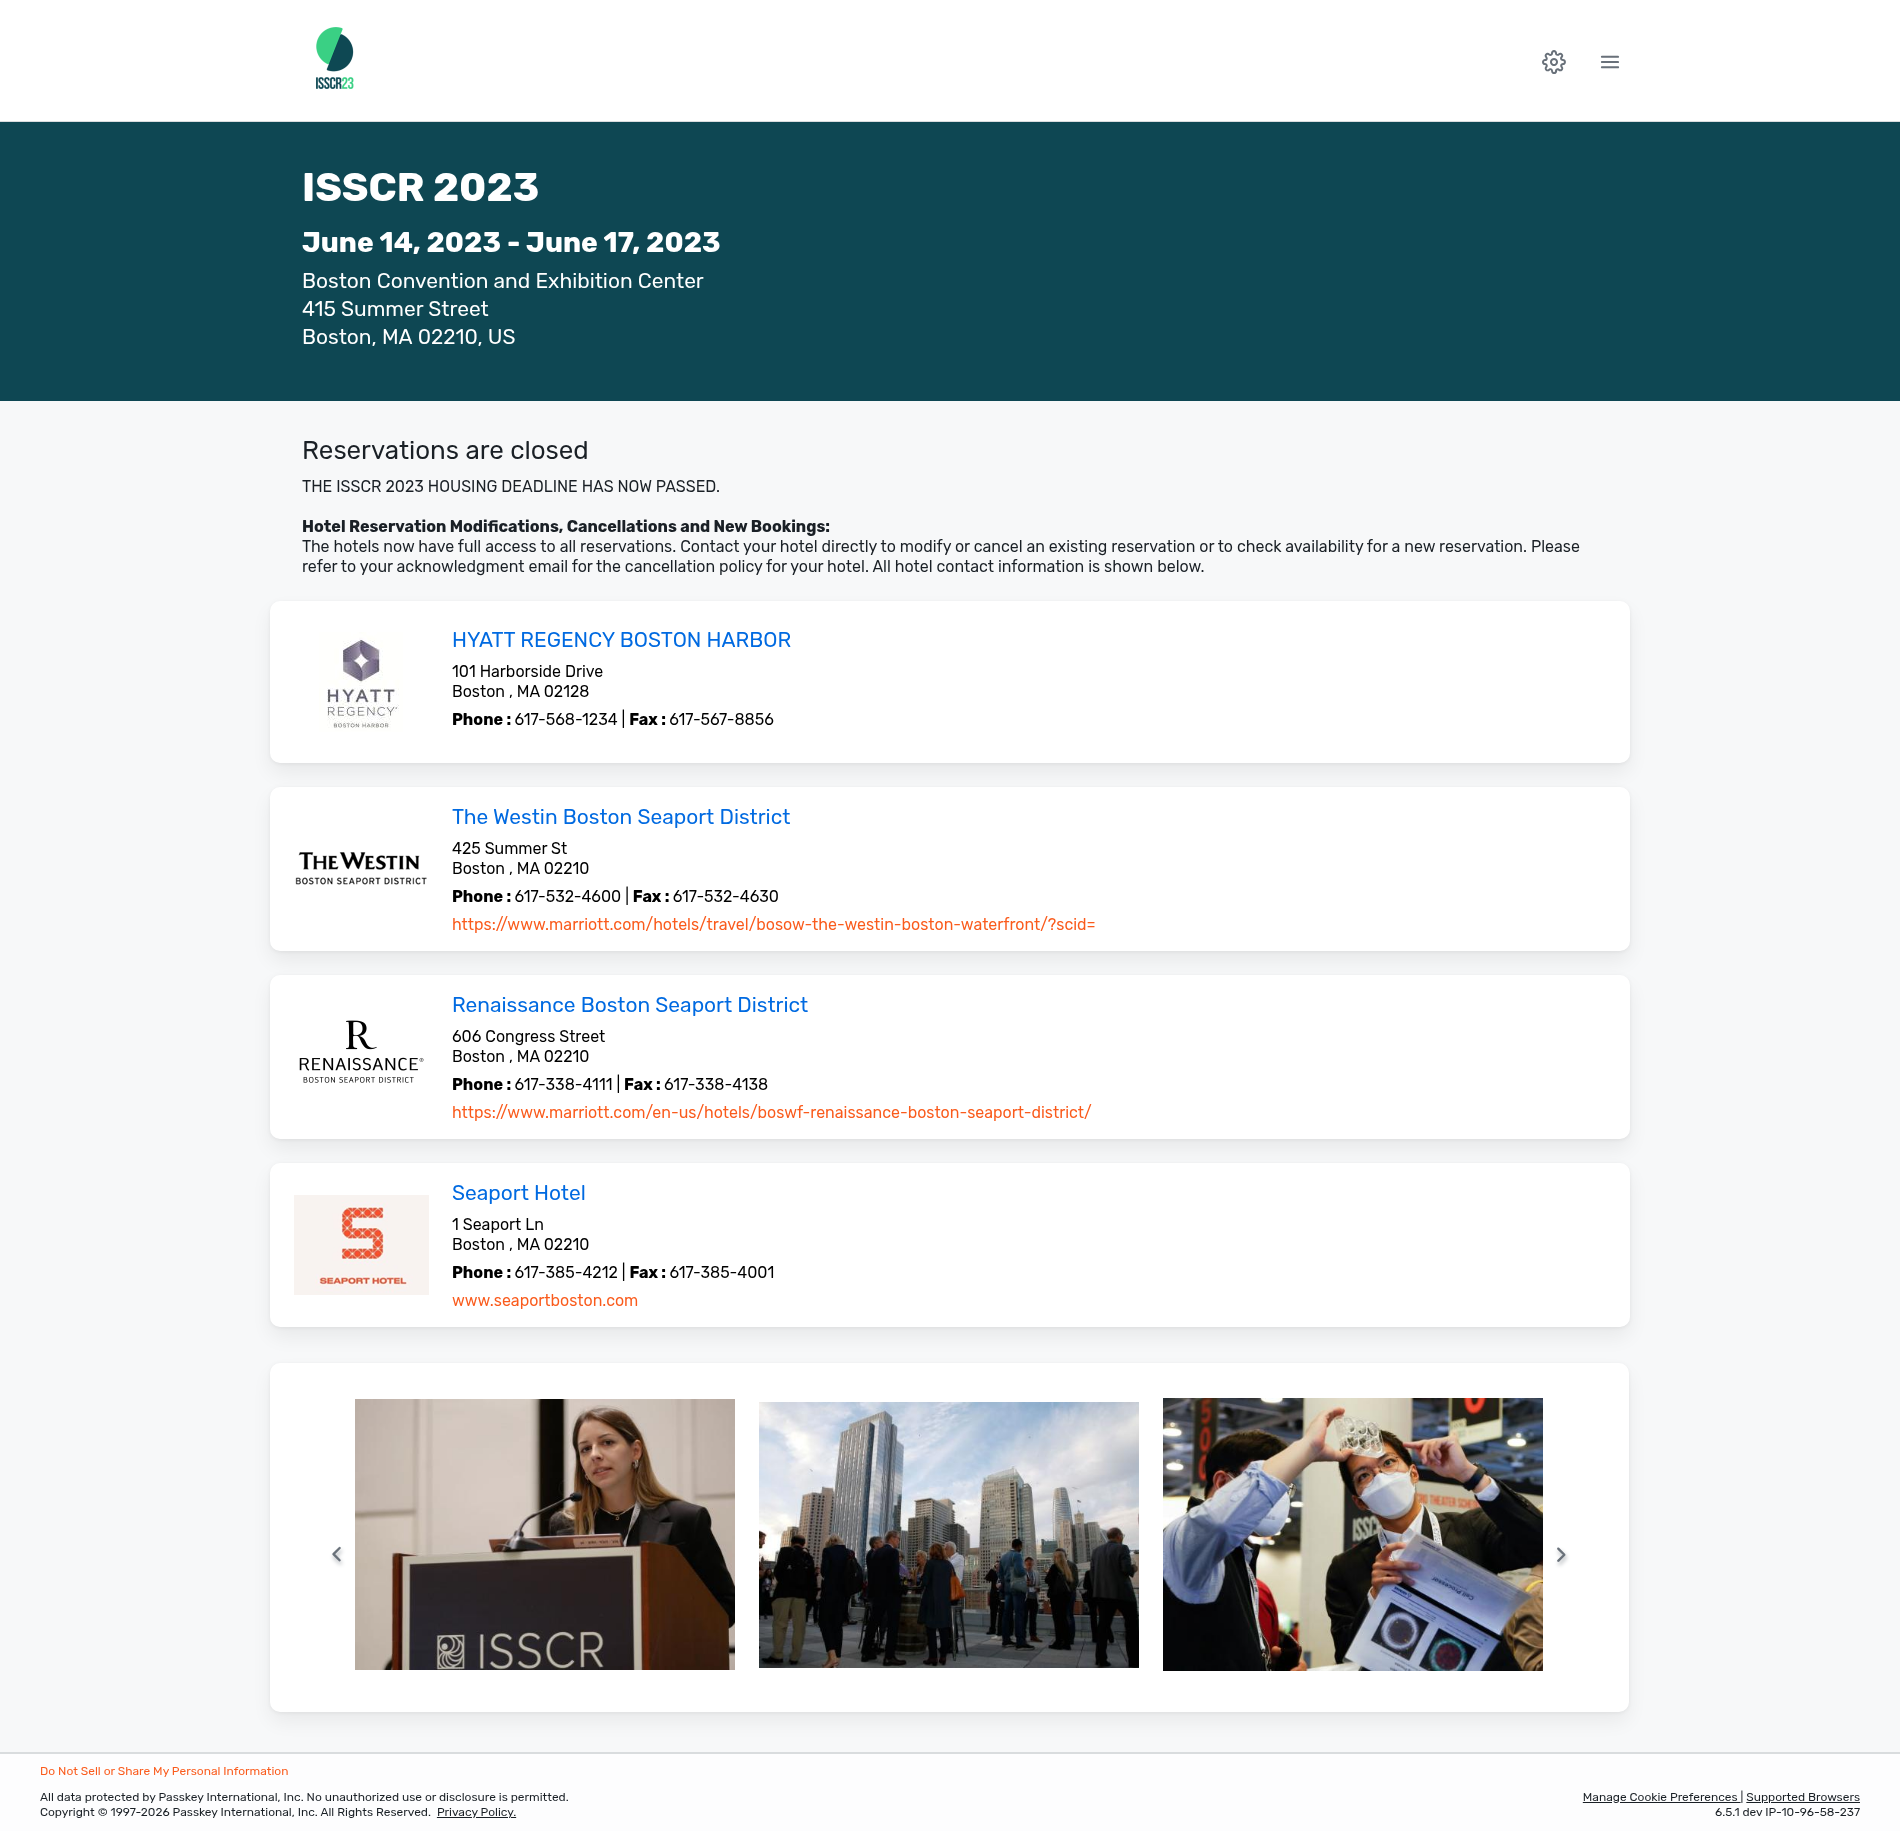Open The Westin Boston Seaport District link
Image resolution: width=1900 pixels, height=1831 pixels.
[621, 817]
